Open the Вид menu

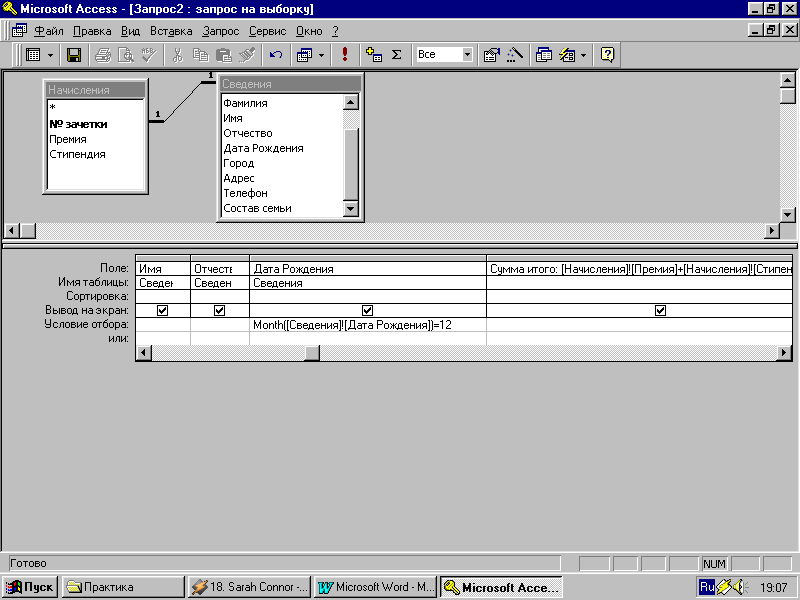pyautogui.click(x=131, y=31)
